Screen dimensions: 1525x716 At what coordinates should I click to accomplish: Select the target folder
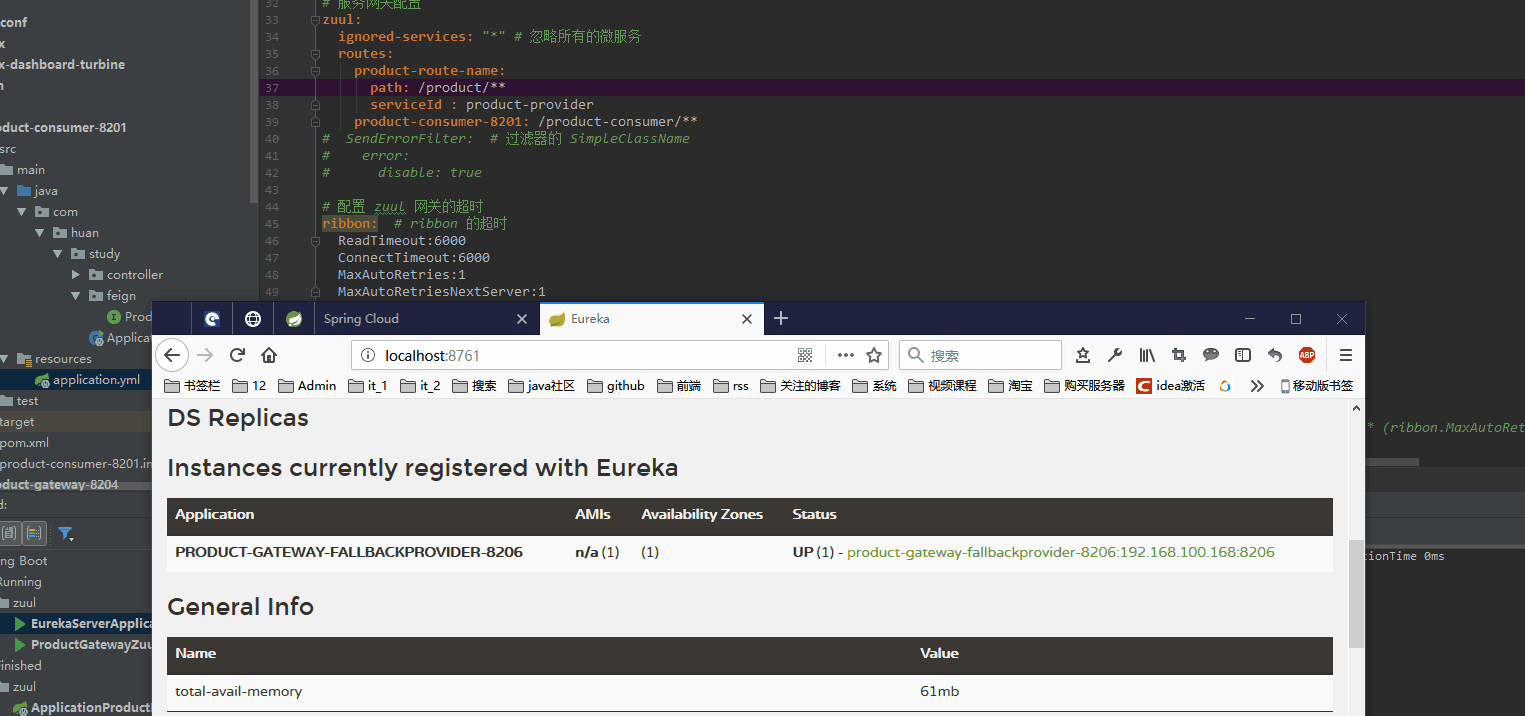18,422
